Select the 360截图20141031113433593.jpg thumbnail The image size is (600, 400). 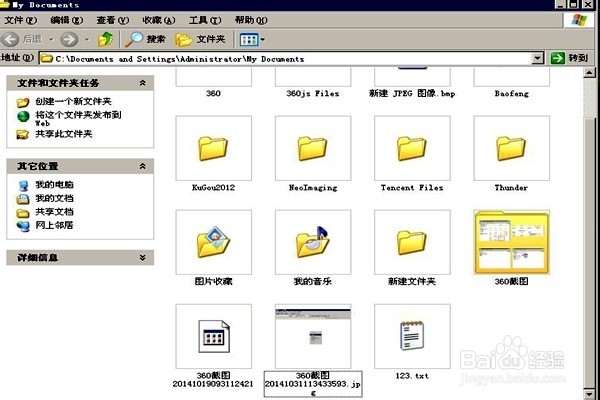(x=313, y=336)
